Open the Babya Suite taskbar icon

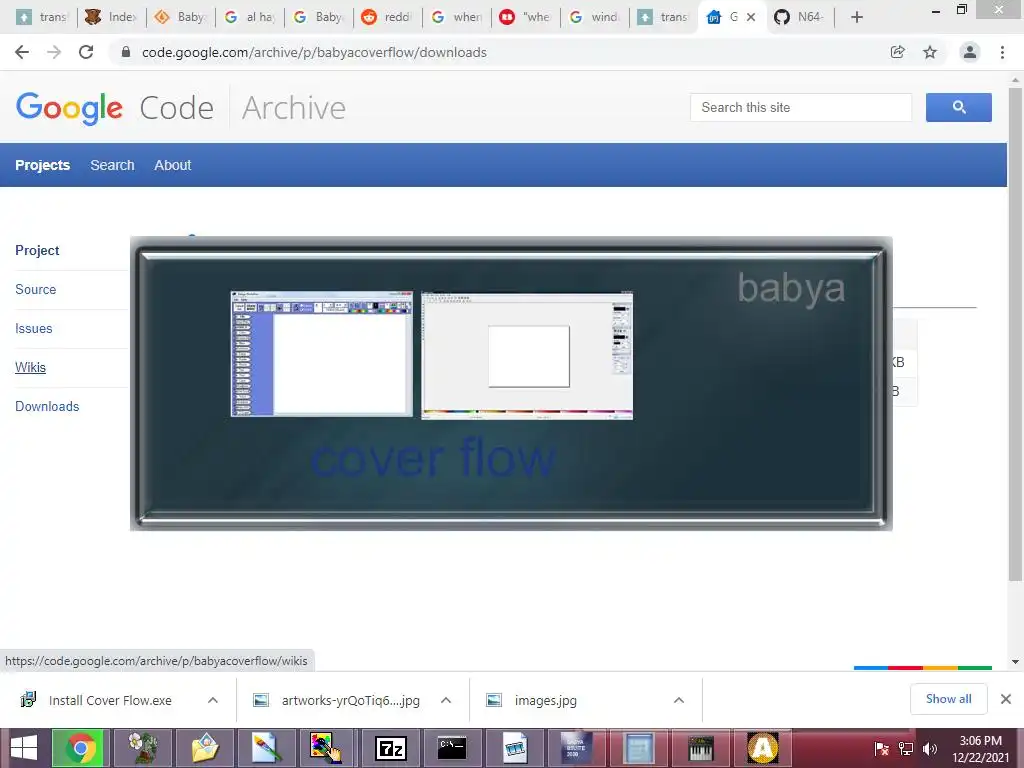(576, 748)
